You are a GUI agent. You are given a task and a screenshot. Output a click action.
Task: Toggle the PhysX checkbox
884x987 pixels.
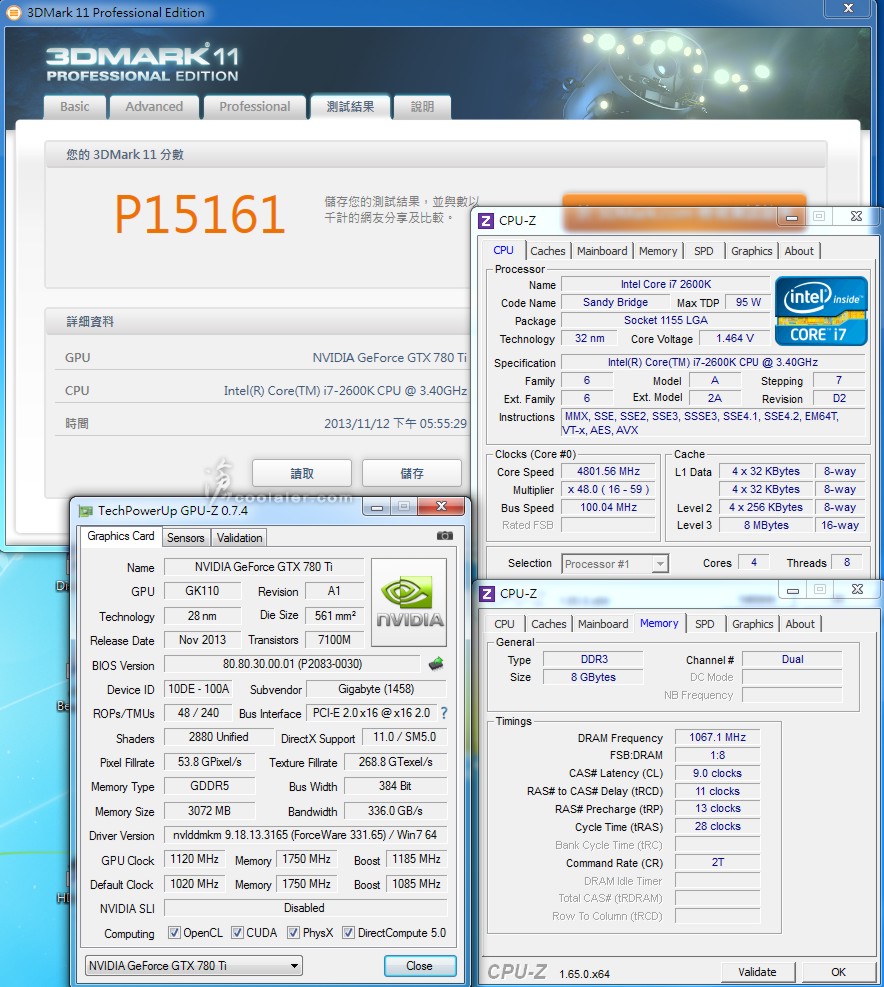tap(293, 932)
